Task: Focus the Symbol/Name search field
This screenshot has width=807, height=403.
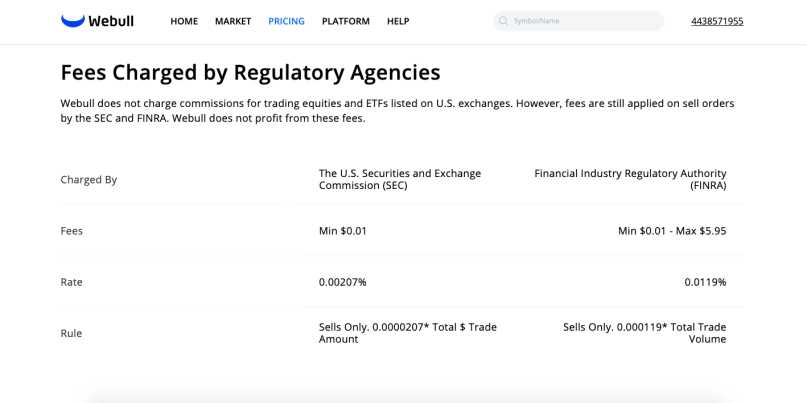Action: pos(578,21)
